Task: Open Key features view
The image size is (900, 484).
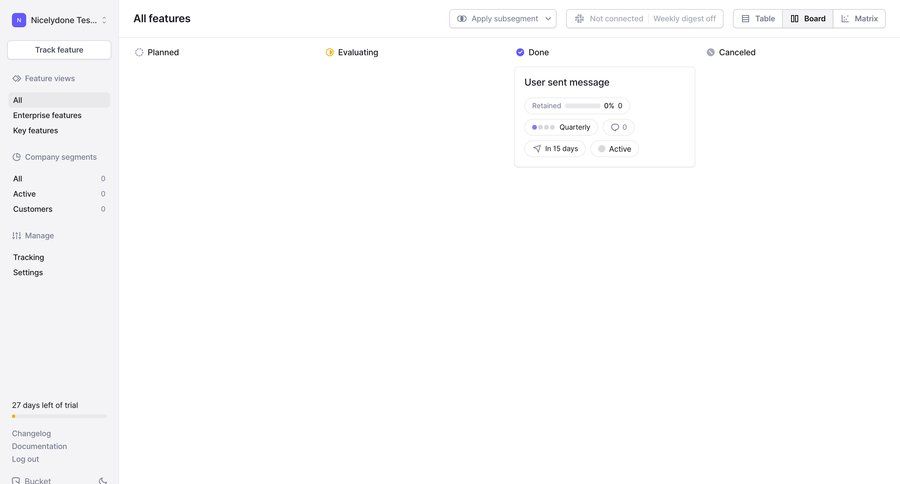Action: 36,131
